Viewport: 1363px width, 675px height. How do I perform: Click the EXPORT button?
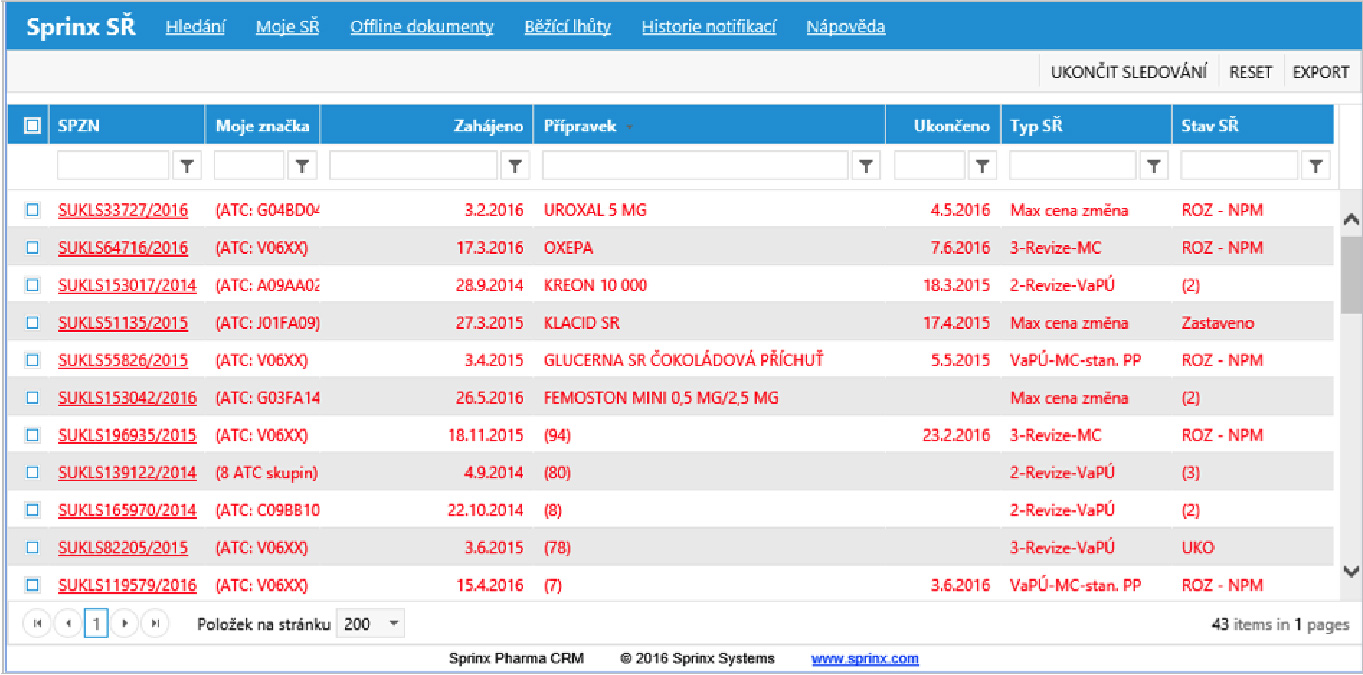1320,72
